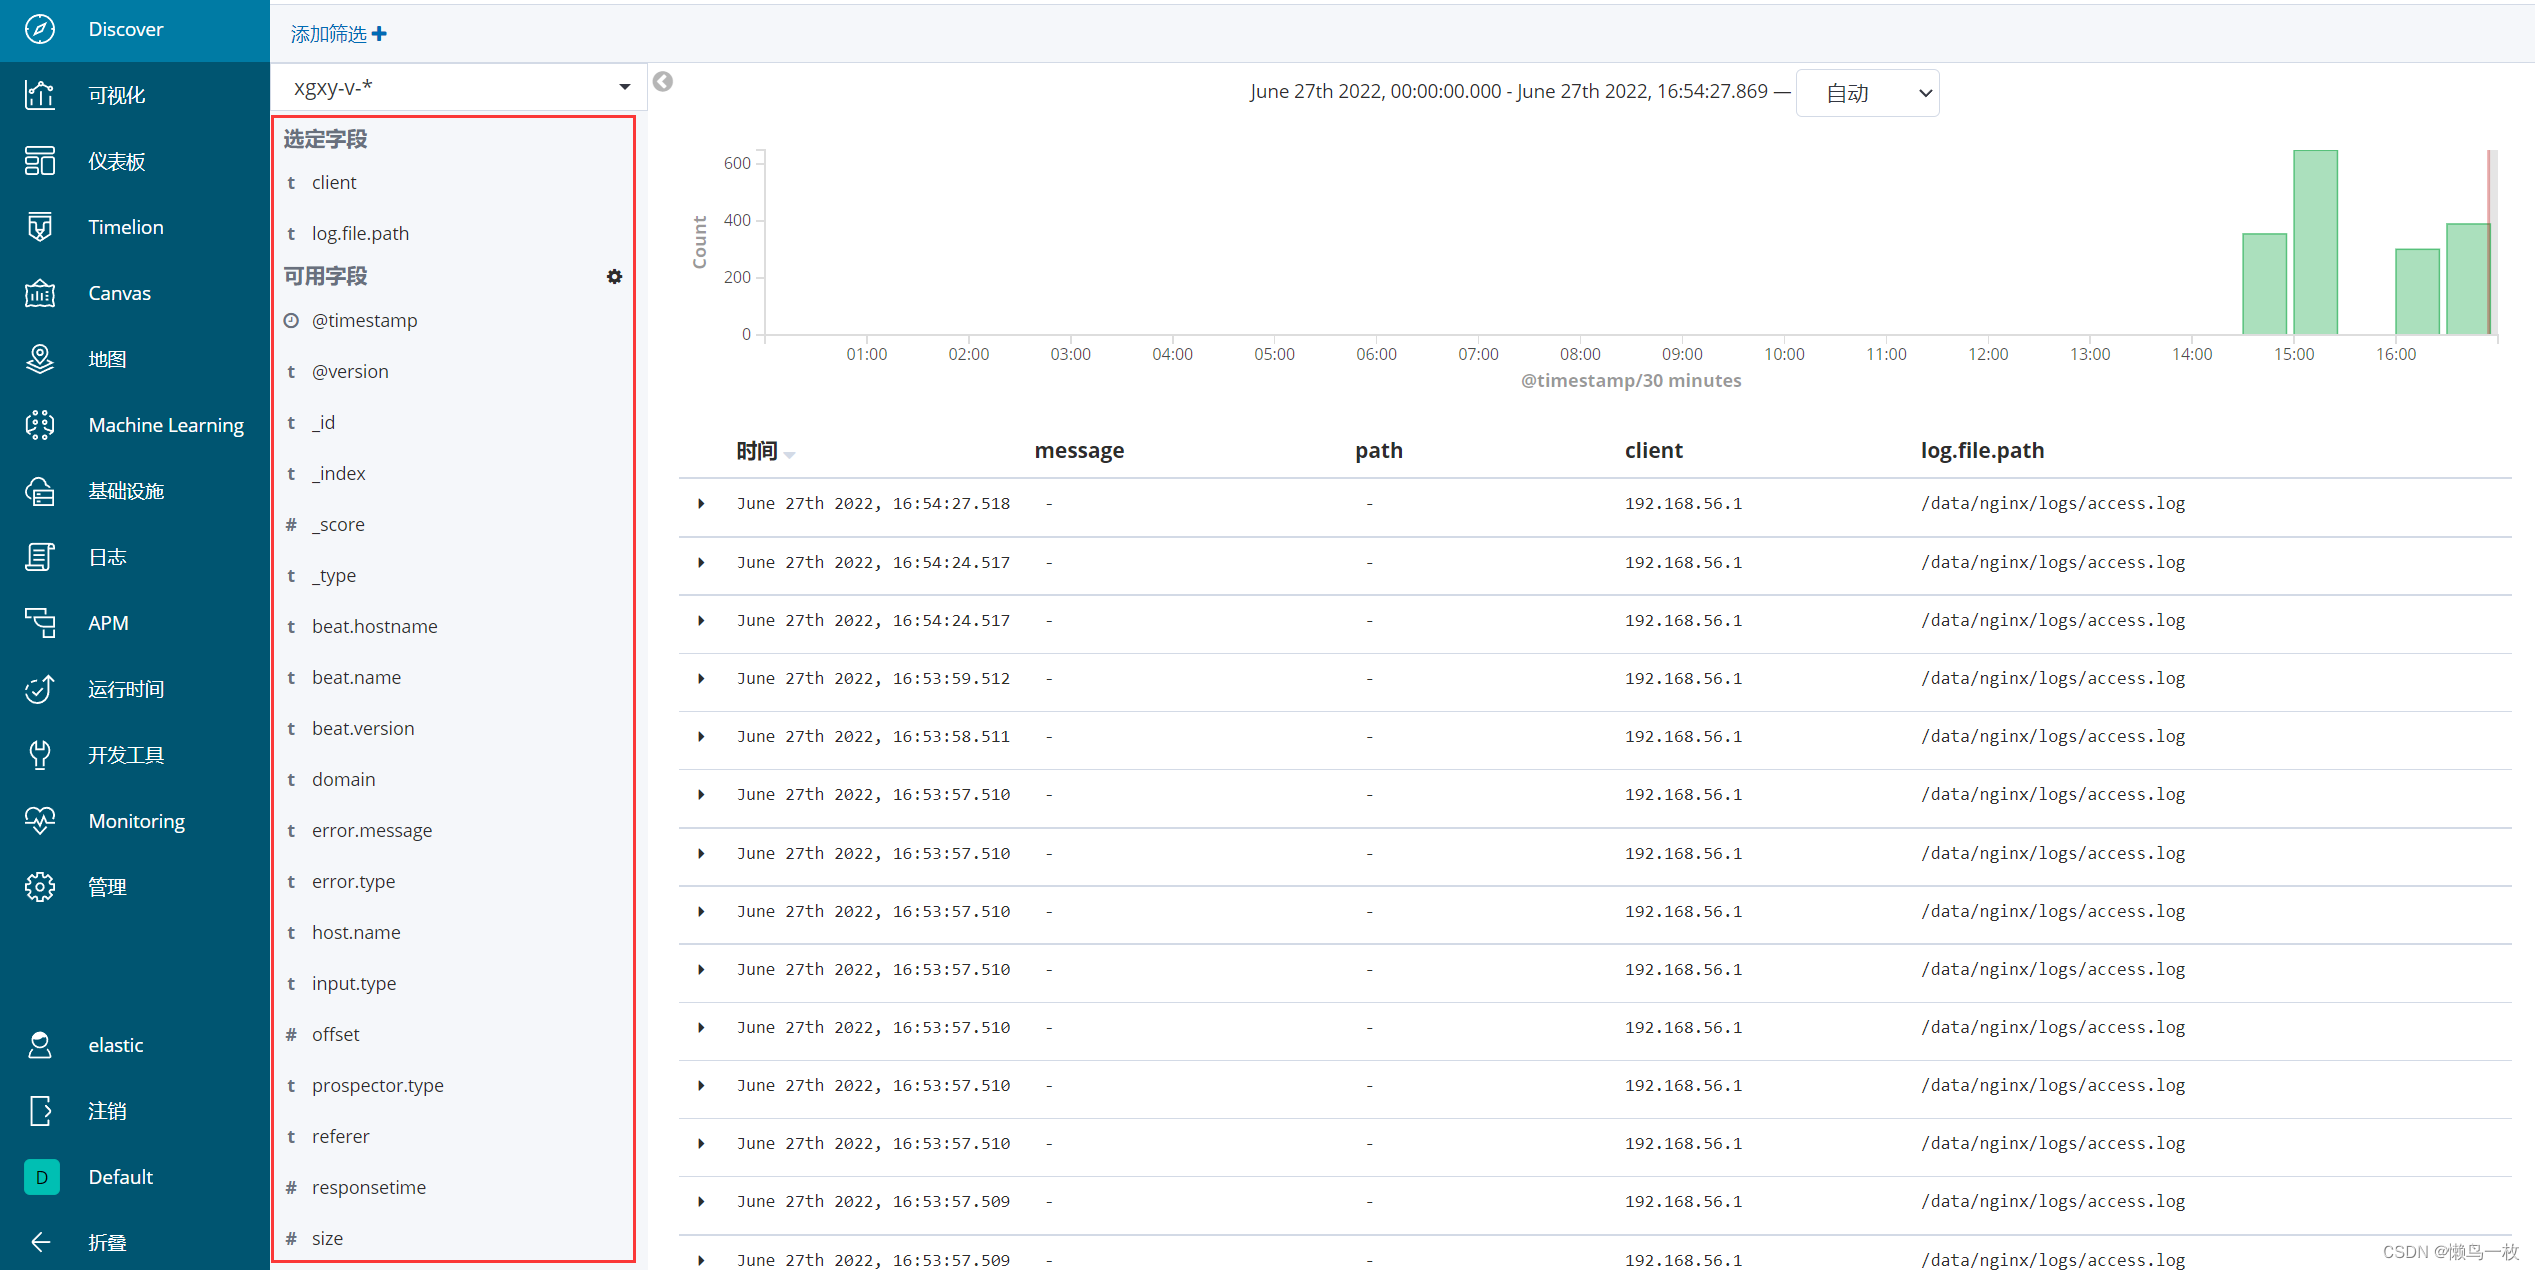The height and width of the screenshot is (1270, 2535).
Task: Open the Monitoring heartbeat icon
Action: (x=40, y=821)
